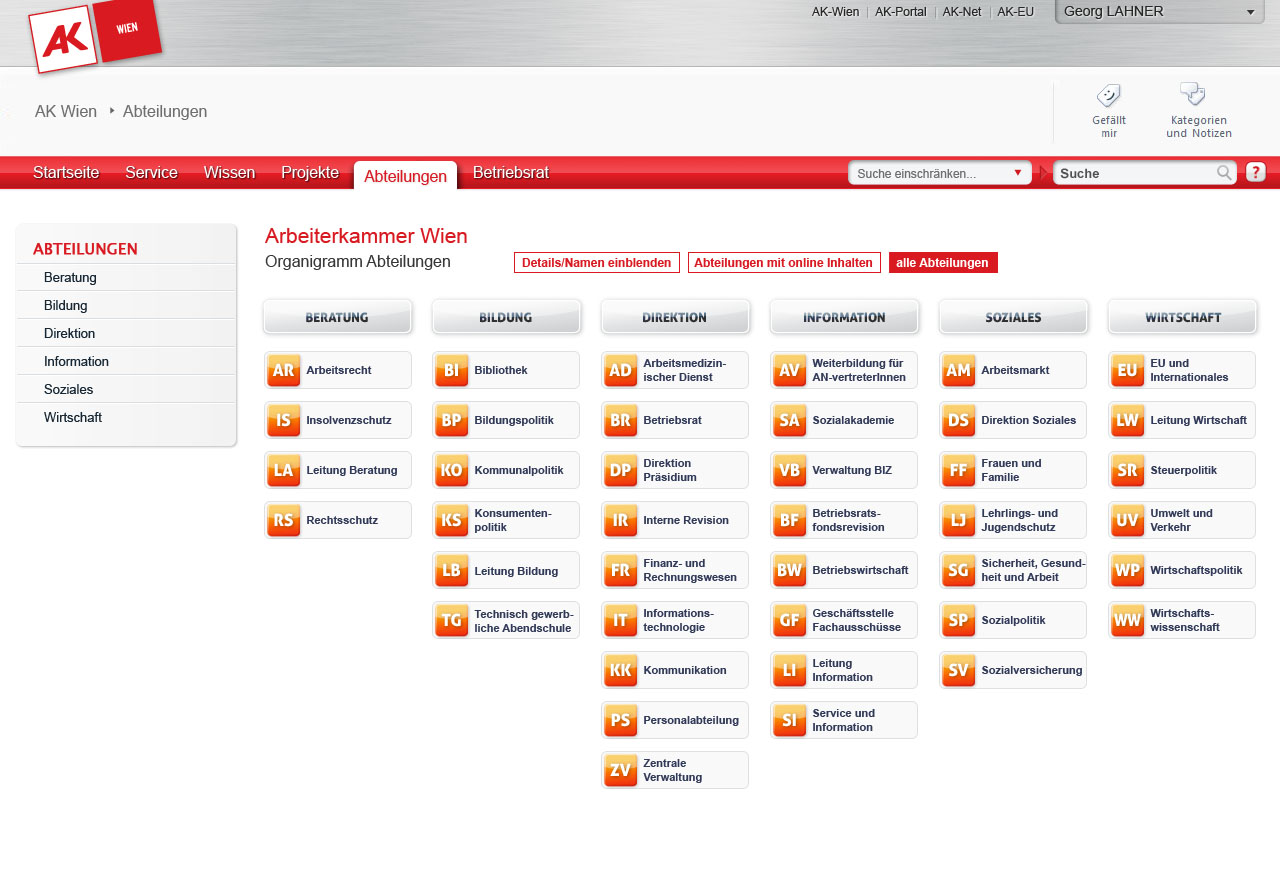
Task: Select the KS Konsumentenpolitik icon
Action: [452, 520]
